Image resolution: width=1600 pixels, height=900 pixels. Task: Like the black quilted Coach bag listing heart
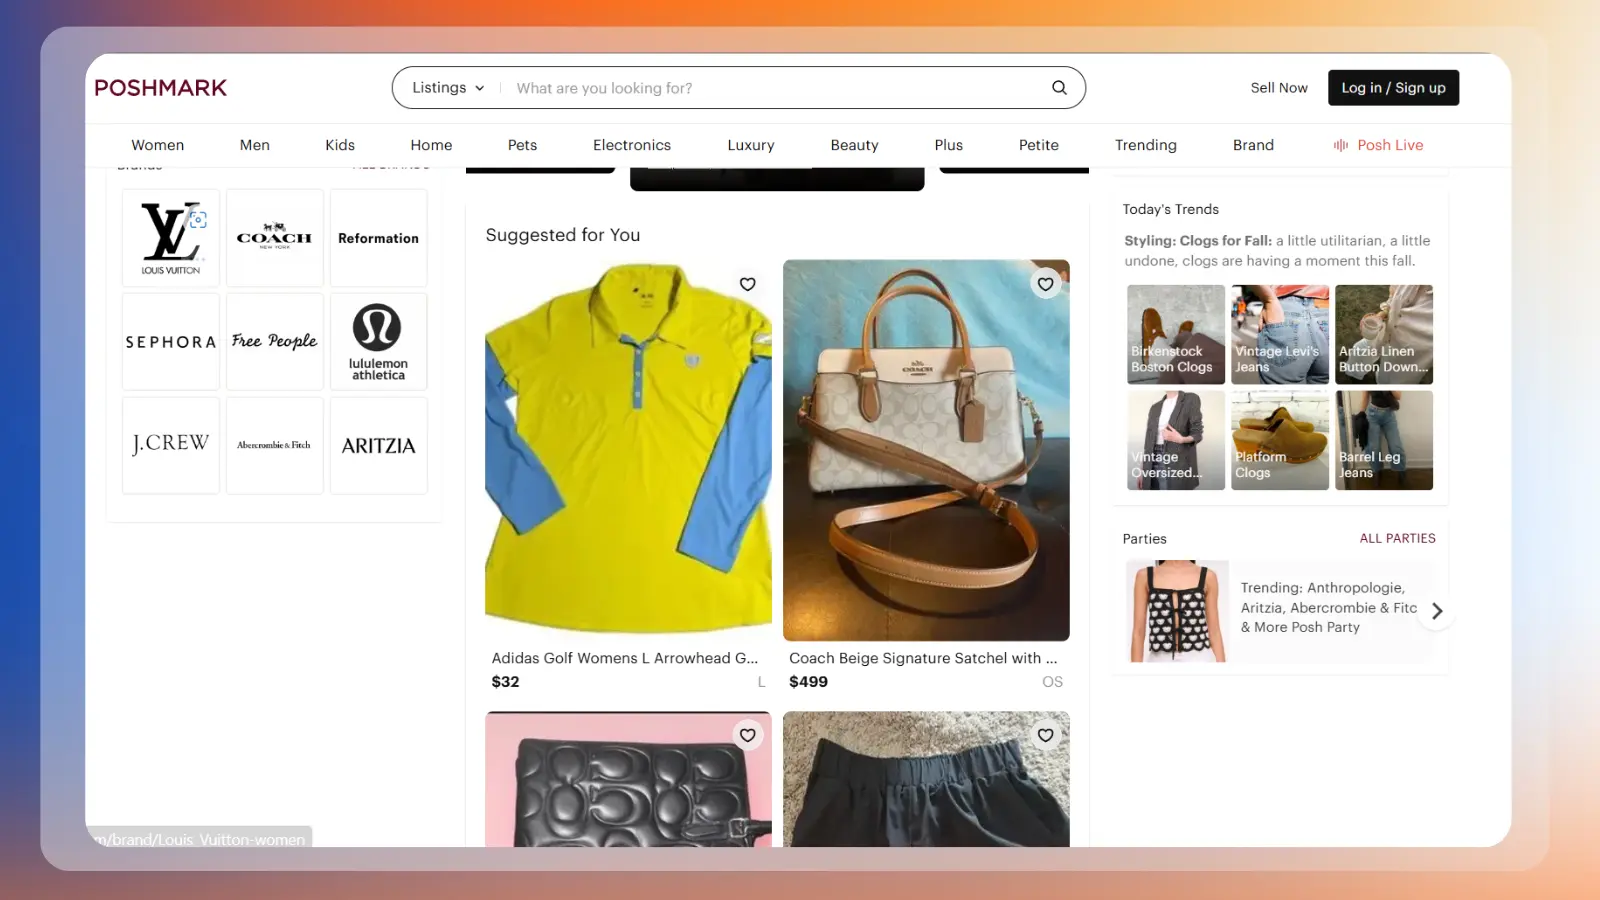pyautogui.click(x=747, y=735)
